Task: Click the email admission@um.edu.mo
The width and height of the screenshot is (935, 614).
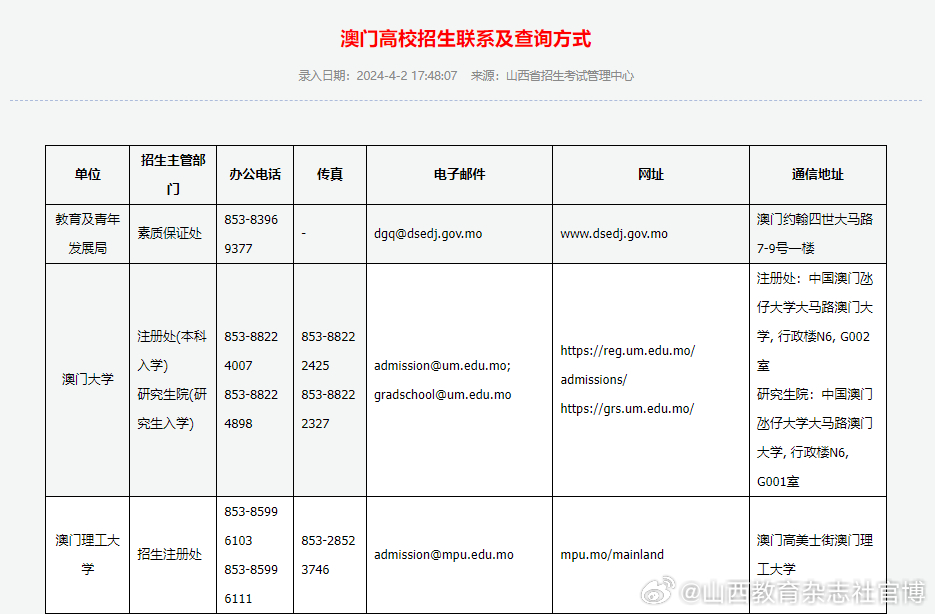Action: click(442, 365)
